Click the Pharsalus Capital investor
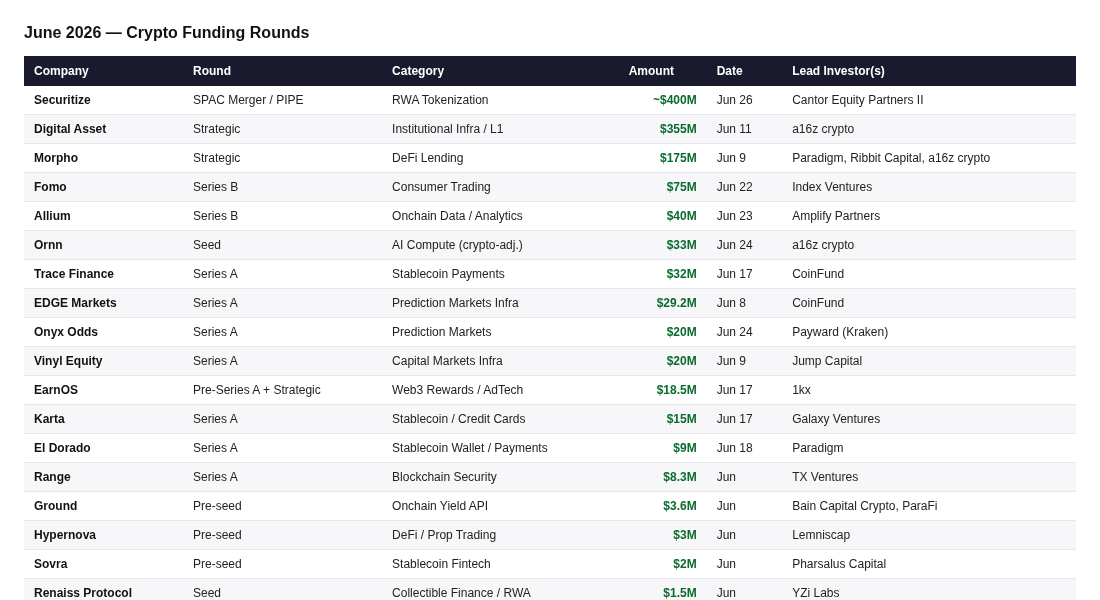This screenshot has height=600, width=1100. click(x=838, y=564)
